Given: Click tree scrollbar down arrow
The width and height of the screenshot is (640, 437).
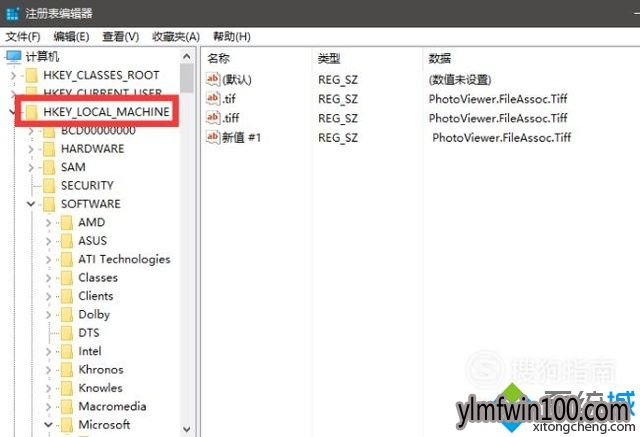Looking at the screenshot, I should click(x=187, y=429).
